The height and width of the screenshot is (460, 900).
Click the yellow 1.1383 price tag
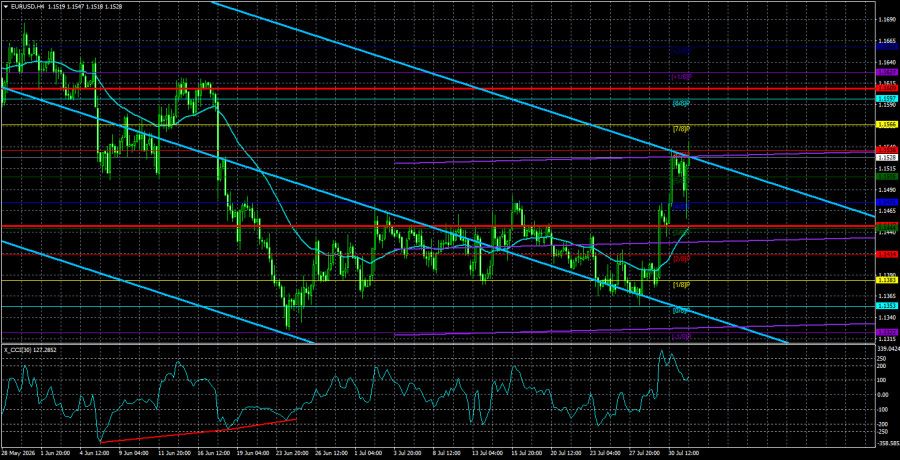[x=887, y=280]
